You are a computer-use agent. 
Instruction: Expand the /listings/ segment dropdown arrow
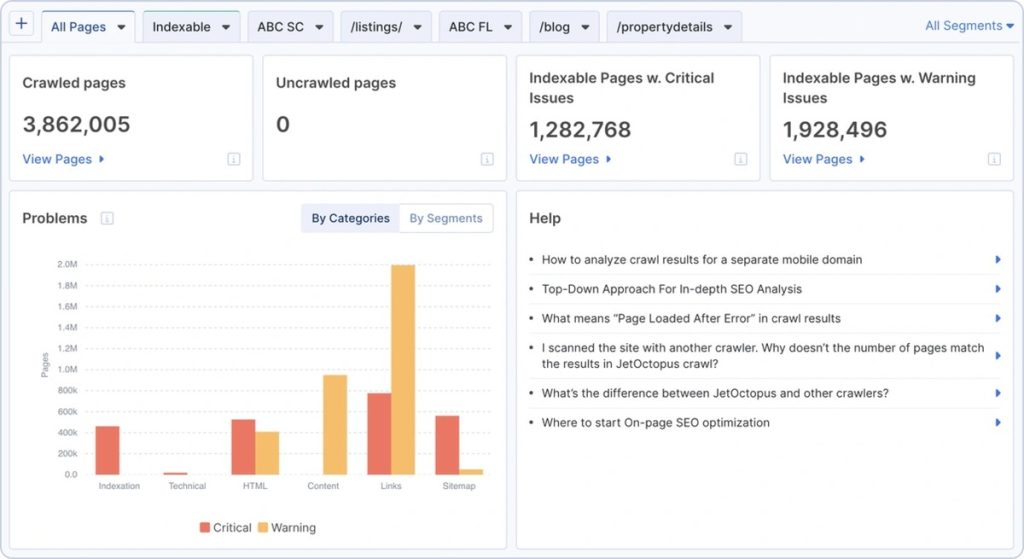(417, 28)
